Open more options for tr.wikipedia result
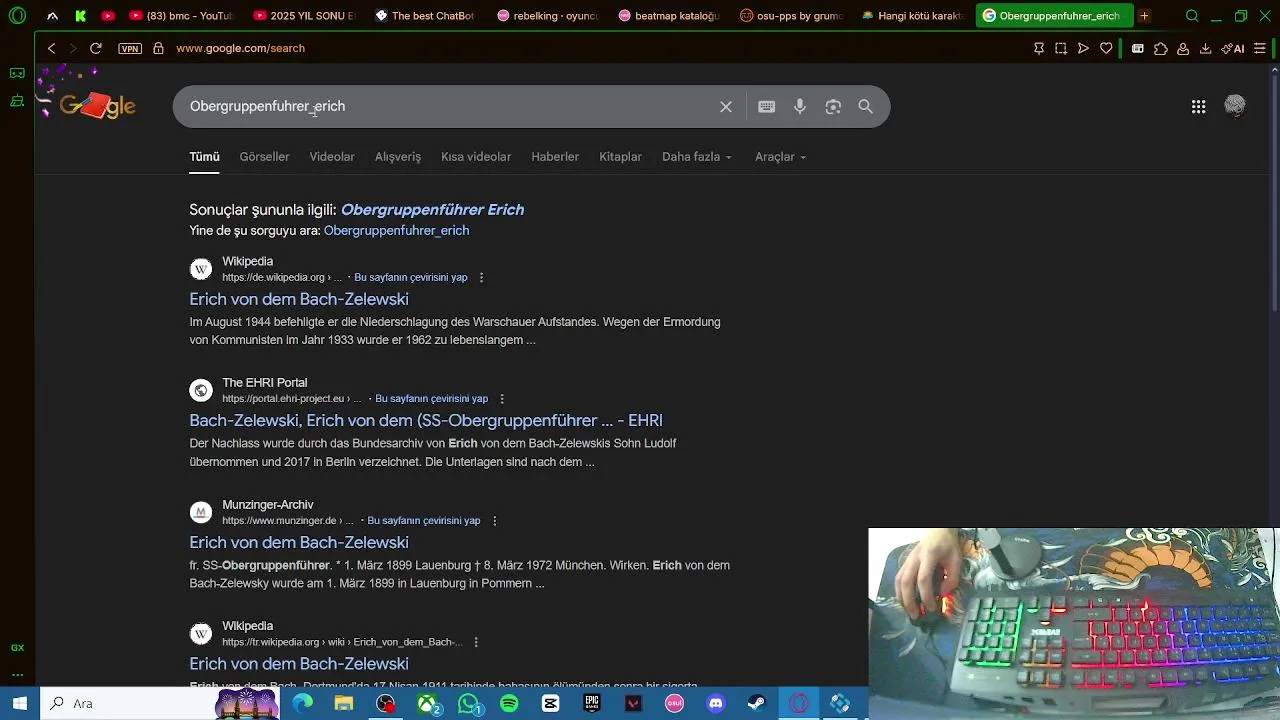 [x=476, y=642]
